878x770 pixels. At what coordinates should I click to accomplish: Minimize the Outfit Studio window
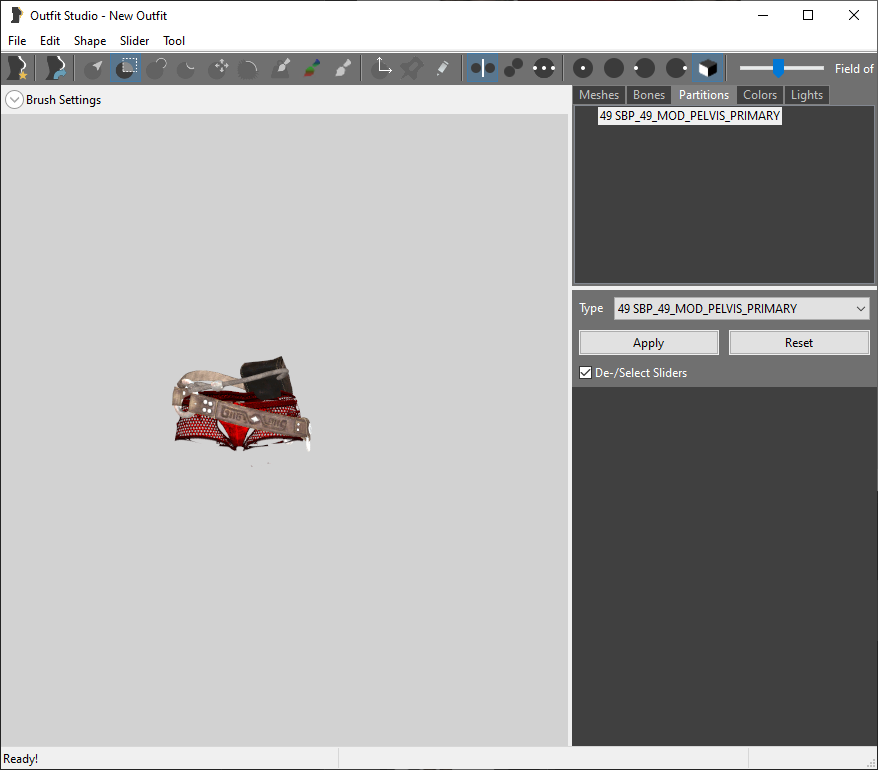pyautogui.click(x=763, y=15)
